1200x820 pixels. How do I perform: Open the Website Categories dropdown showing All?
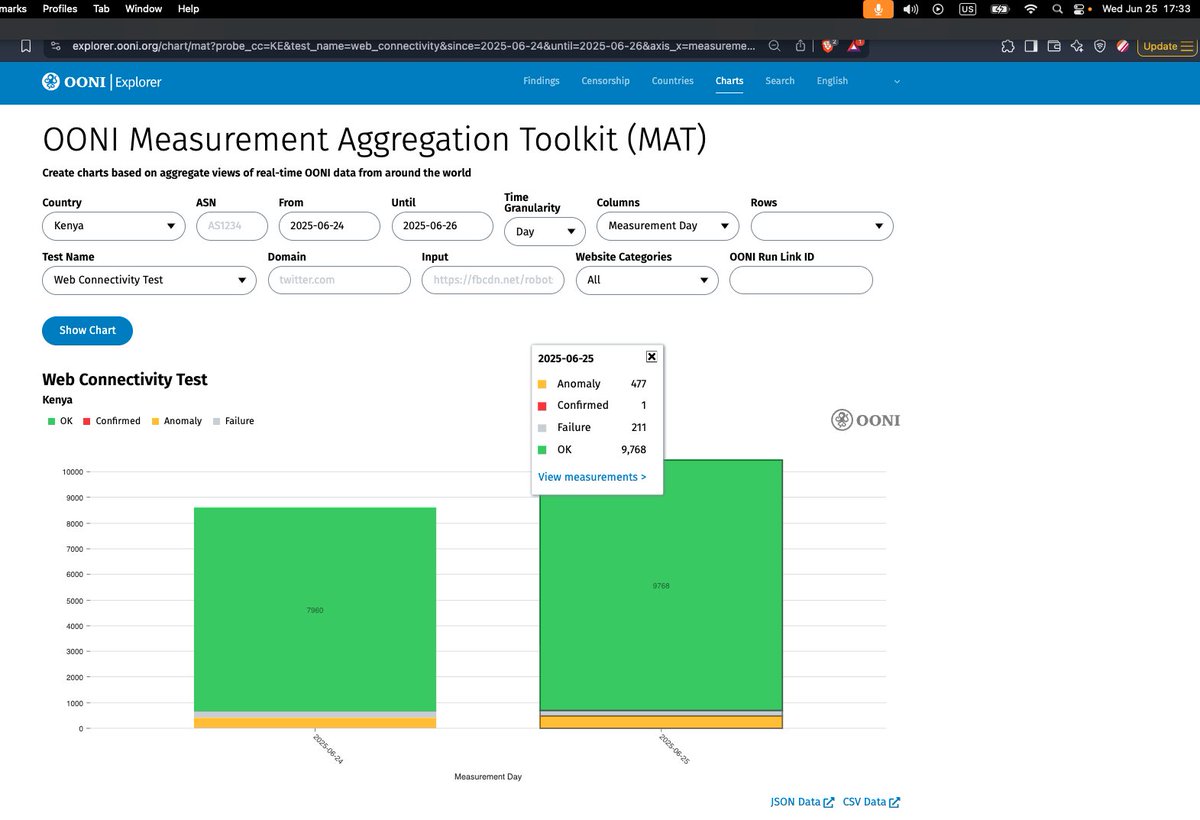click(x=647, y=280)
